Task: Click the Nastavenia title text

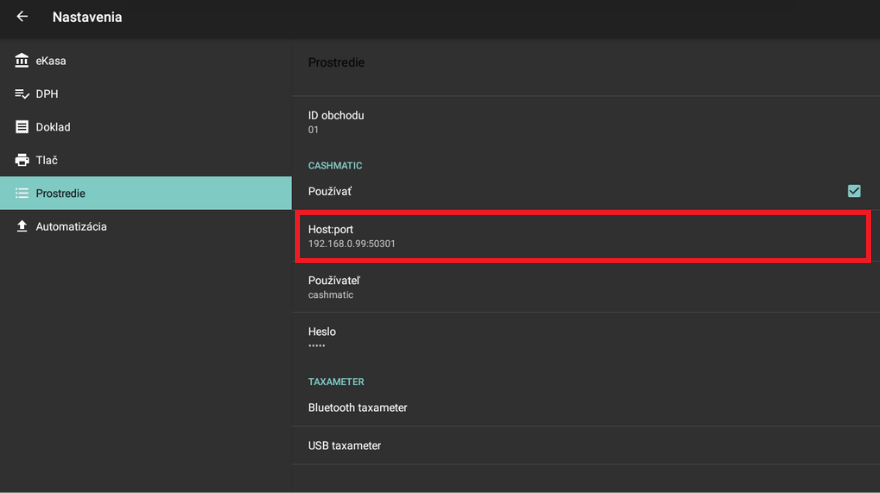Action: coord(87,17)
